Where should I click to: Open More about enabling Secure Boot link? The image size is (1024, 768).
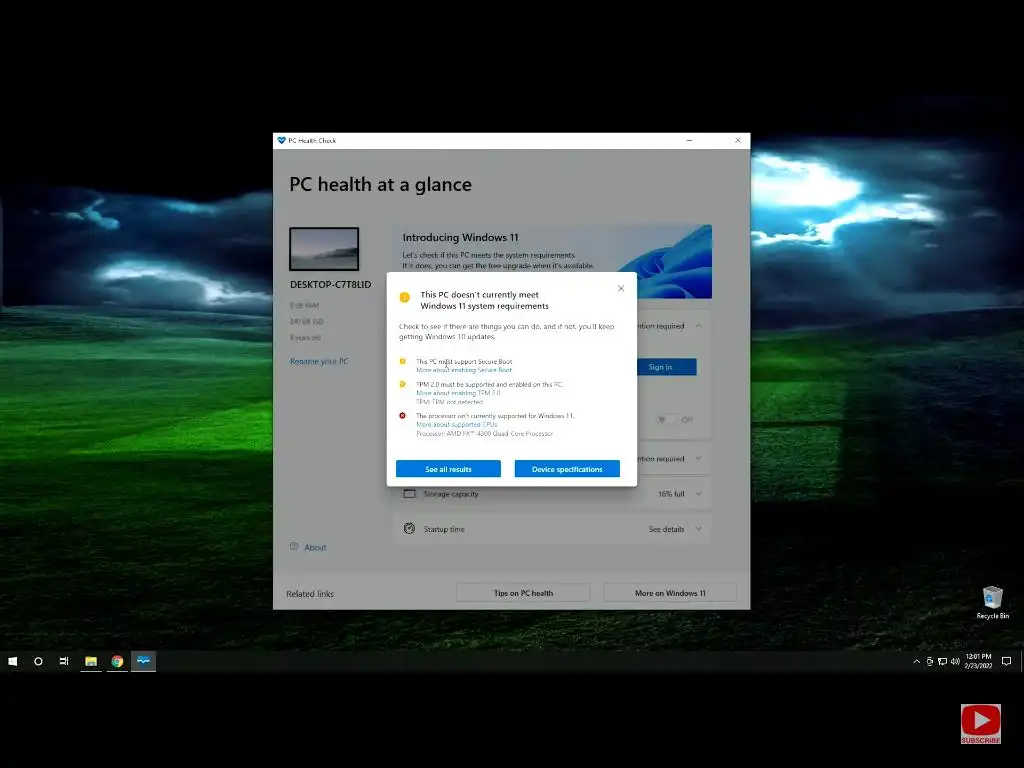point(464,370)
